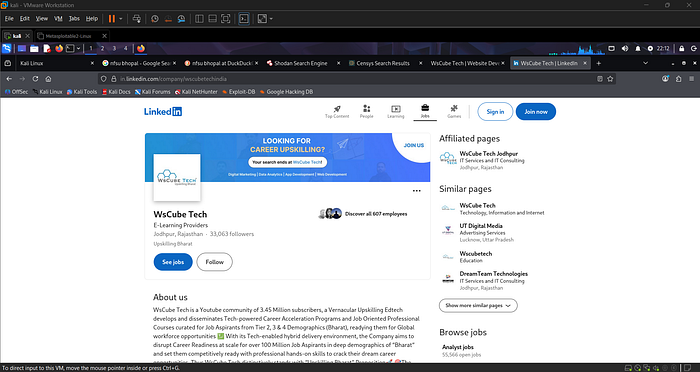Open Firefox home page button
Viewport: 700px width, 372px height.
tap(48, 79)
